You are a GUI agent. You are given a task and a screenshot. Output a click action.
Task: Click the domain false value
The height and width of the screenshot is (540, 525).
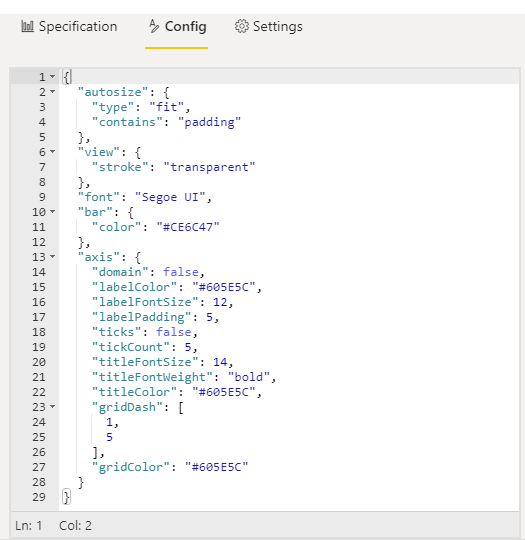click(181, 272)
